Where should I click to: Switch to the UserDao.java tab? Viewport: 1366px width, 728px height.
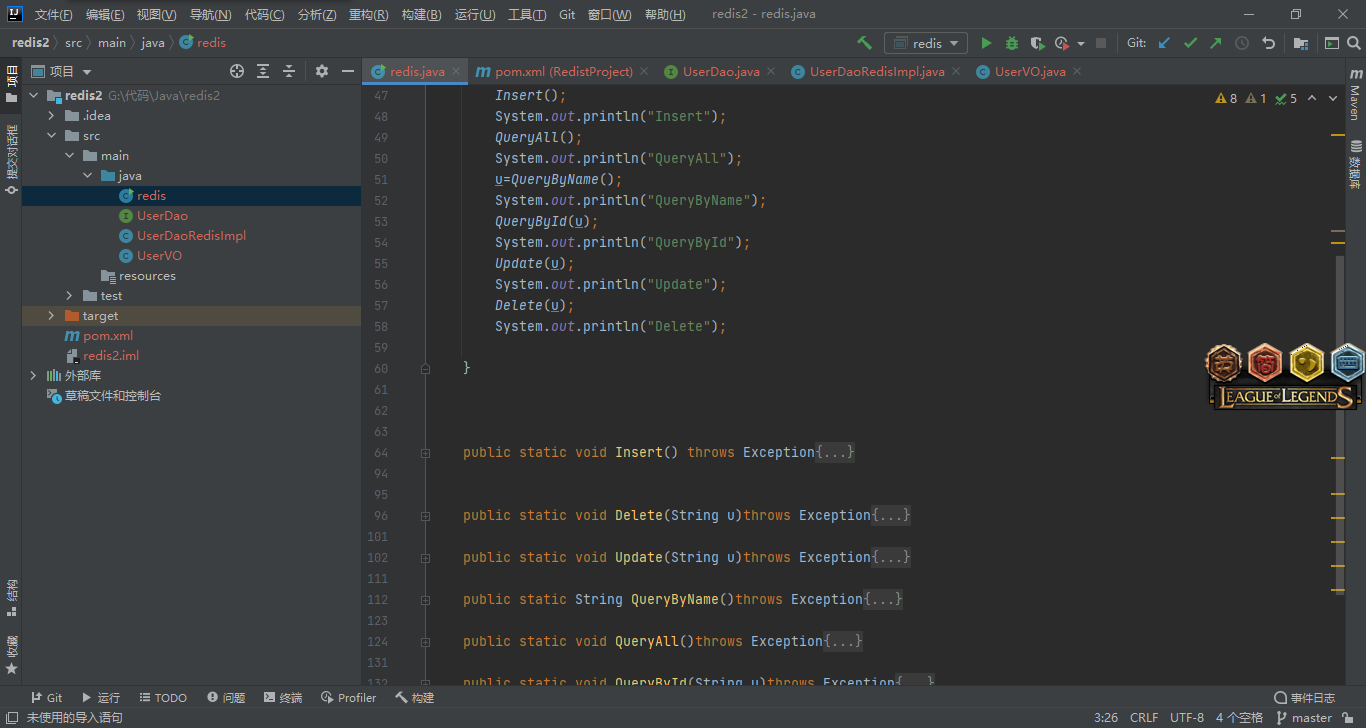click(721, 72)
